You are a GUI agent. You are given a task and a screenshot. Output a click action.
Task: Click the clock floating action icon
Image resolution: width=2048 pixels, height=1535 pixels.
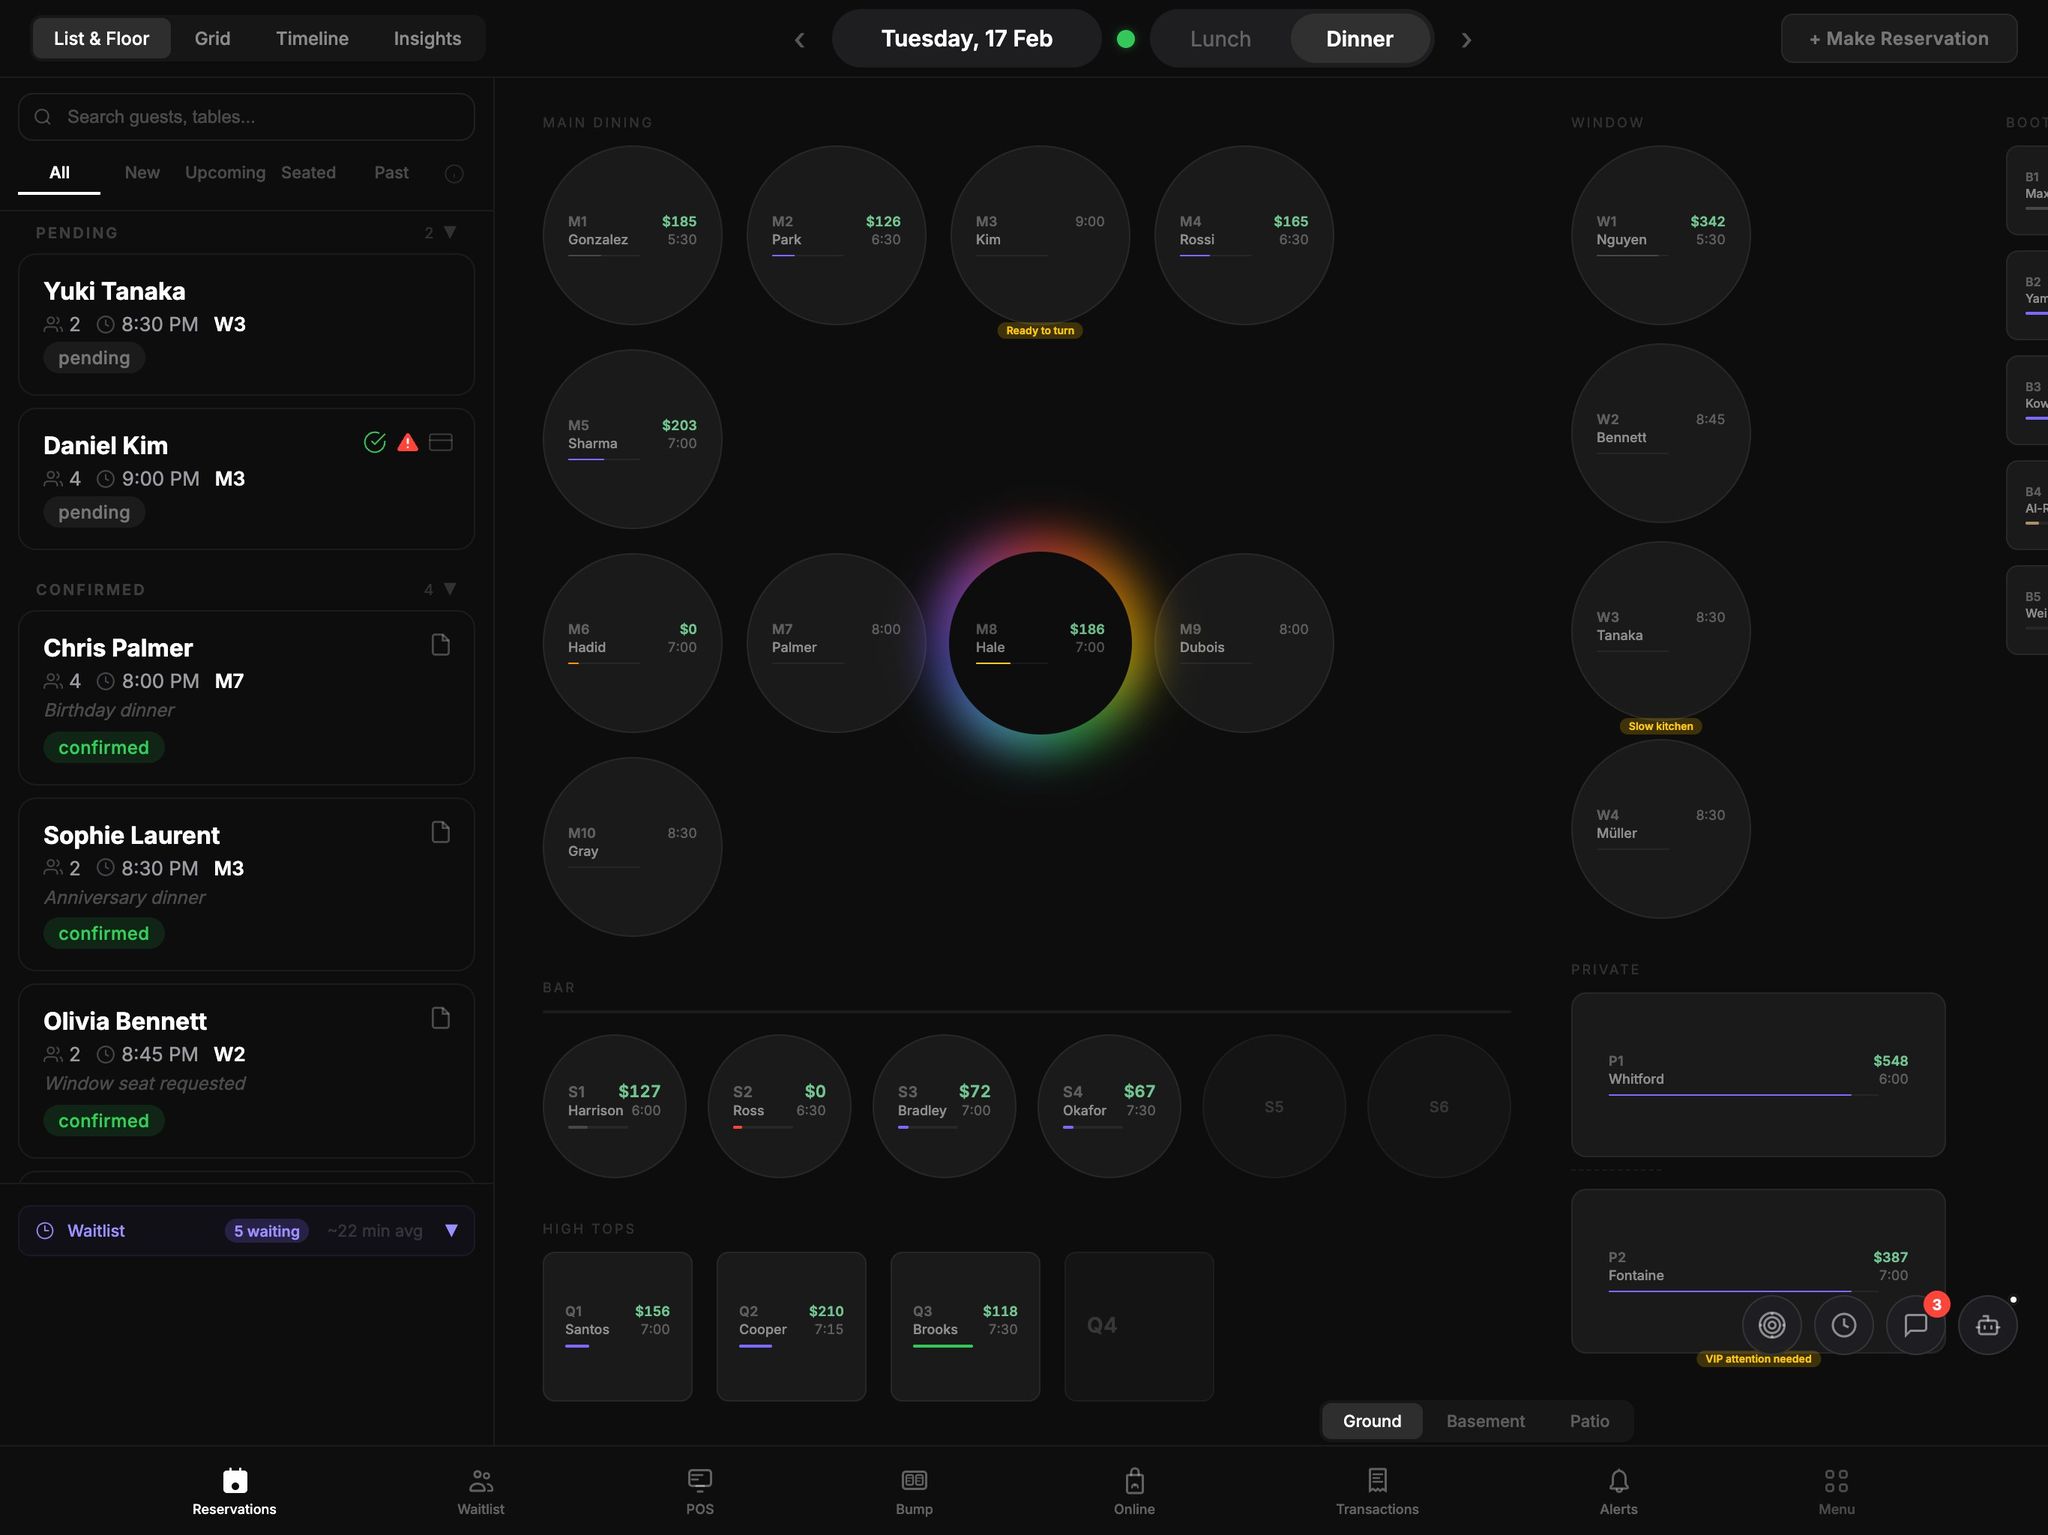point(1844,1325)
